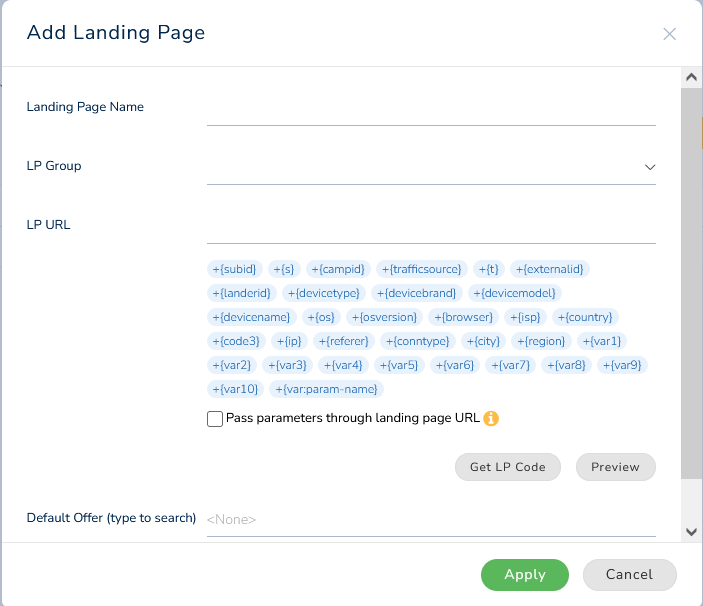Click the Preview button

point(616,467)
